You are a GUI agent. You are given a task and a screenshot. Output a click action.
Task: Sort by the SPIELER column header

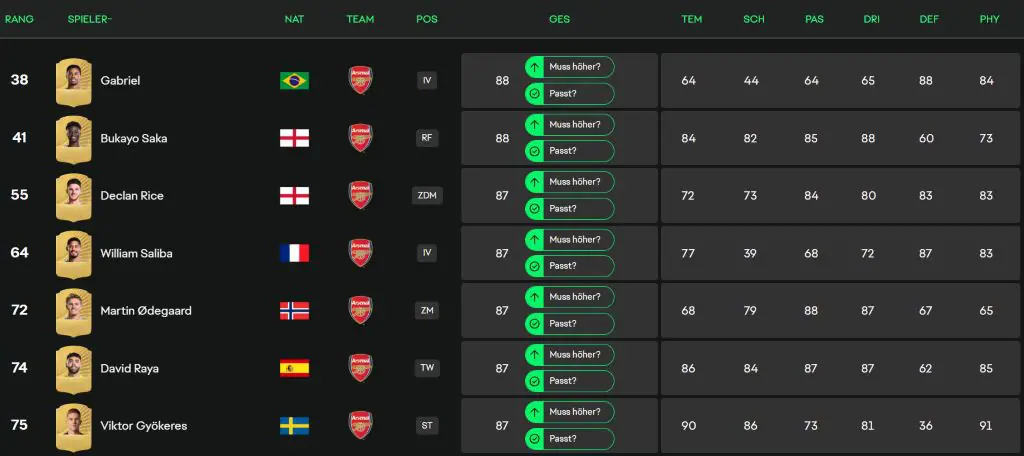(89, 19)
